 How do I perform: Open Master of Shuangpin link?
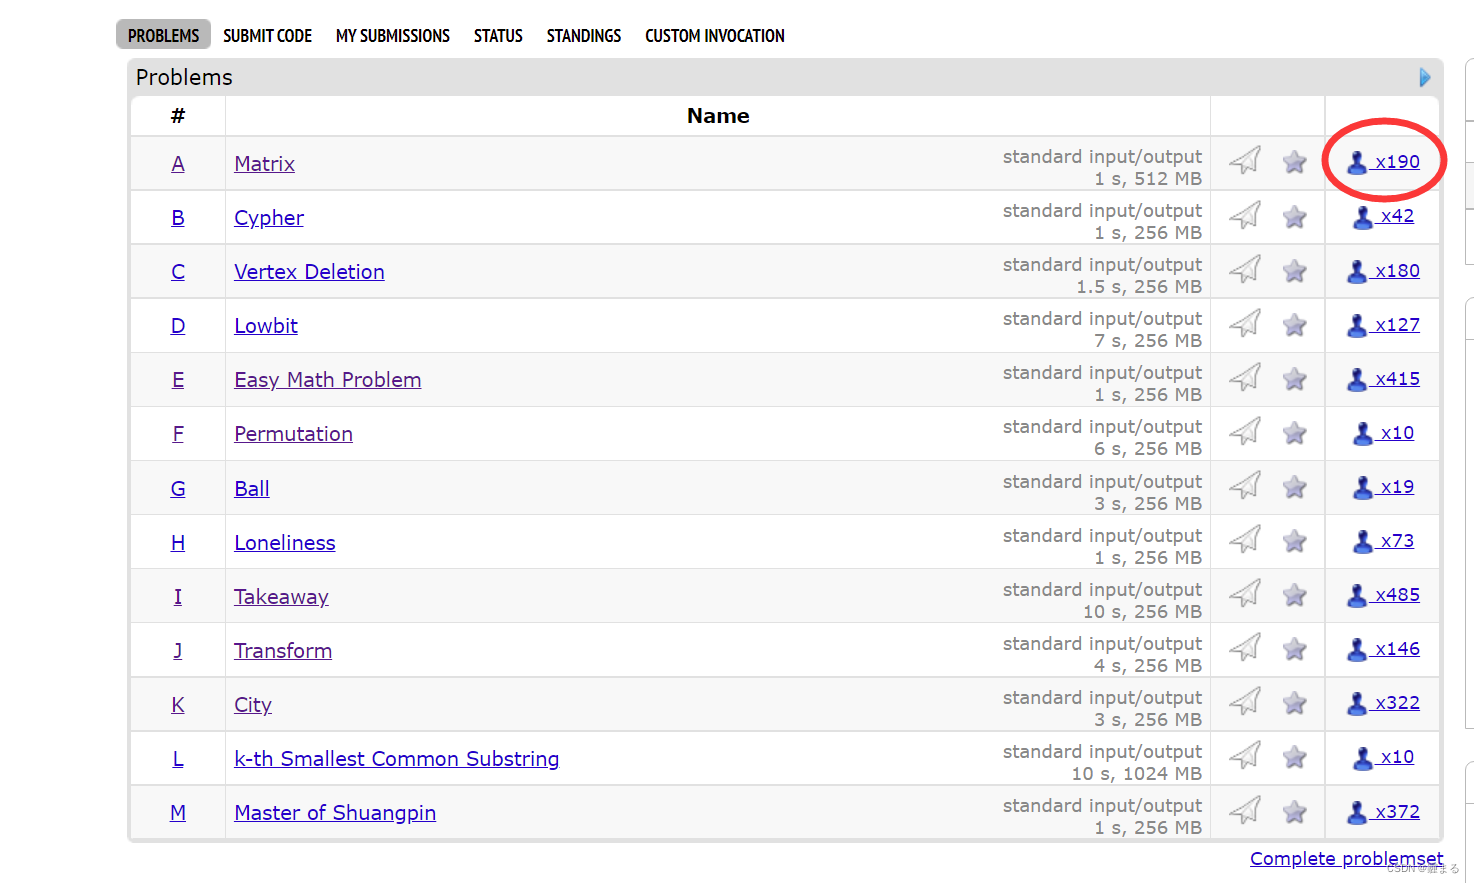[x=335, y=813]
